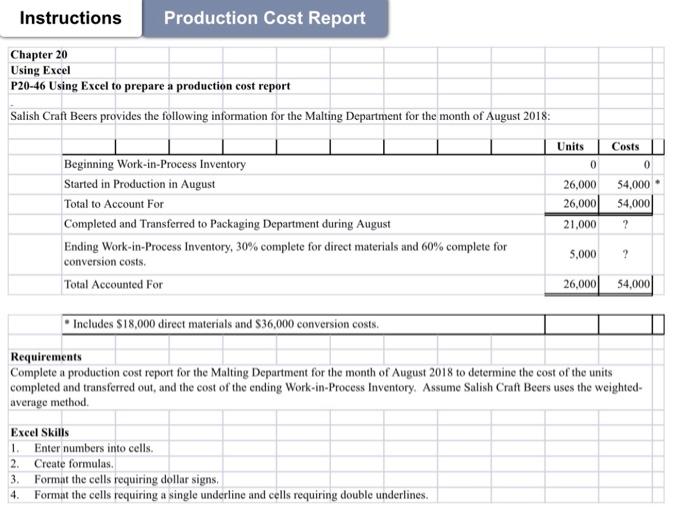Click 'Total Accounted For' label
Viewport: 700px width, 526px height.
(x=113, y=284)
